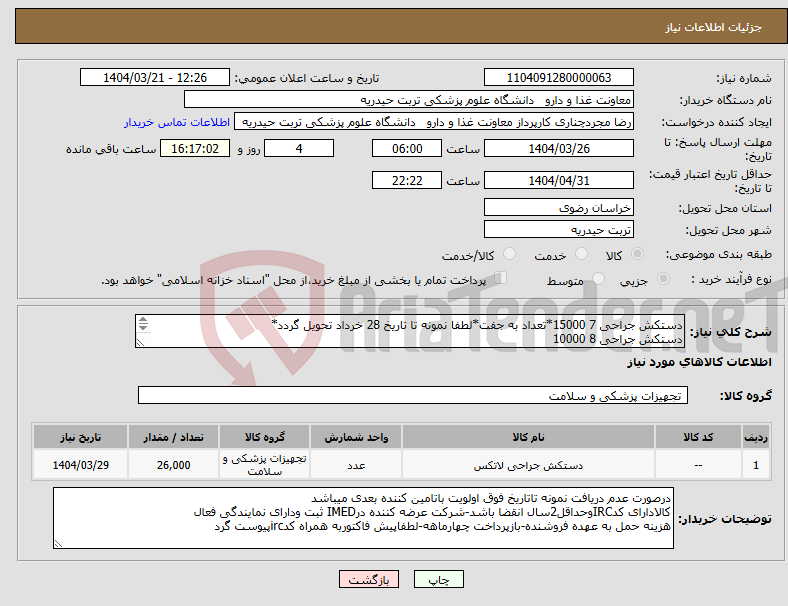Click the remaining days field showing 4
The height and width of the screenshot is (606, 788).
[x=299, y=148]
